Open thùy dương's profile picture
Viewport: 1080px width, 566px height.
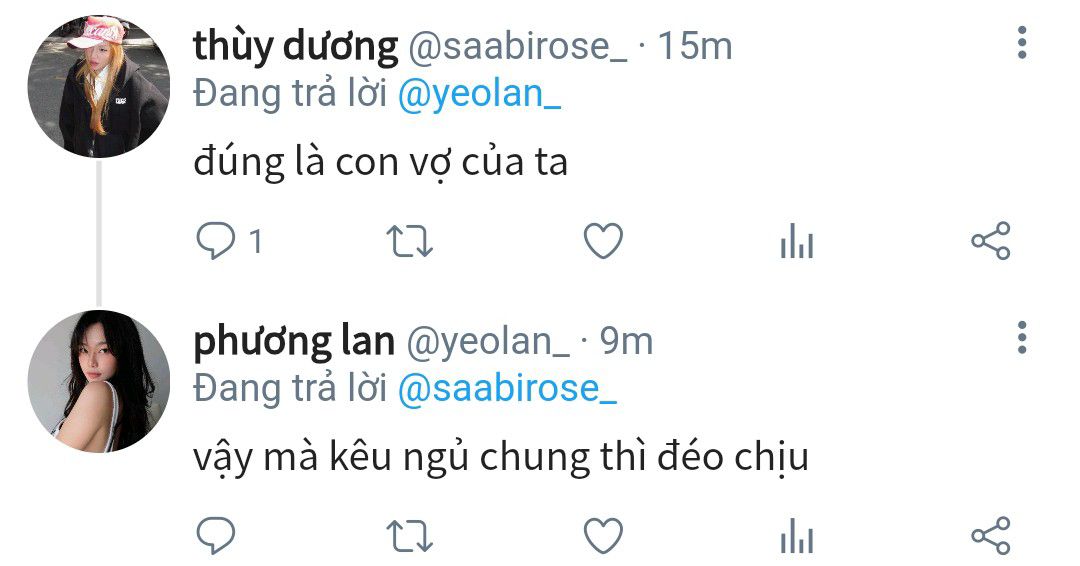[98, 87]
